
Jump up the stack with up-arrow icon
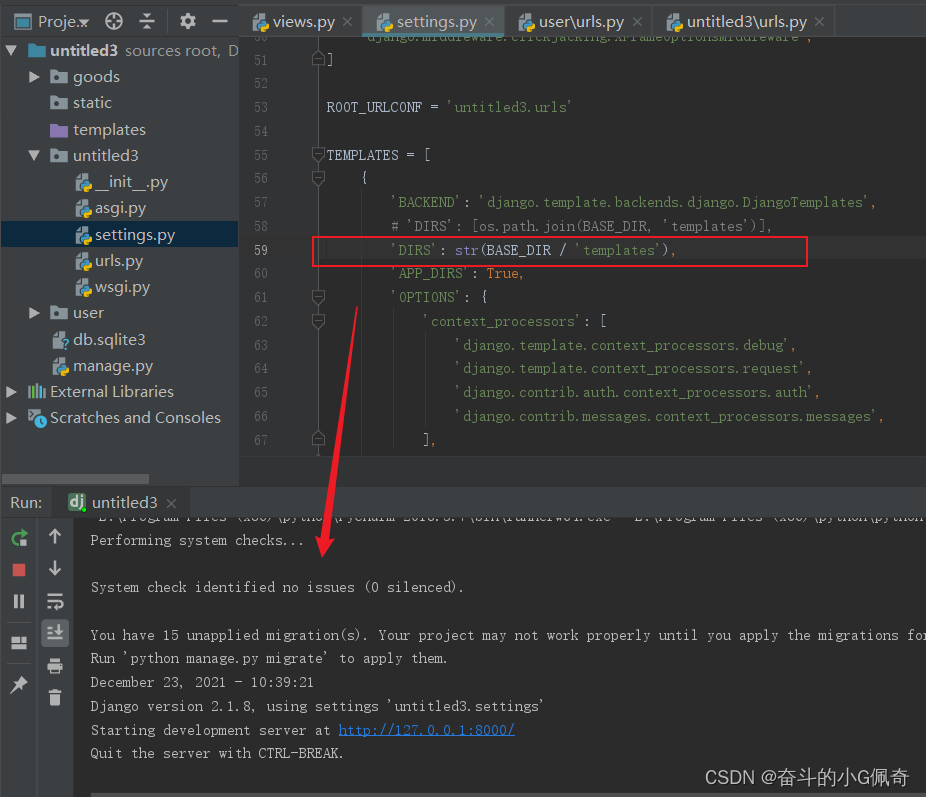pos(55,536)
